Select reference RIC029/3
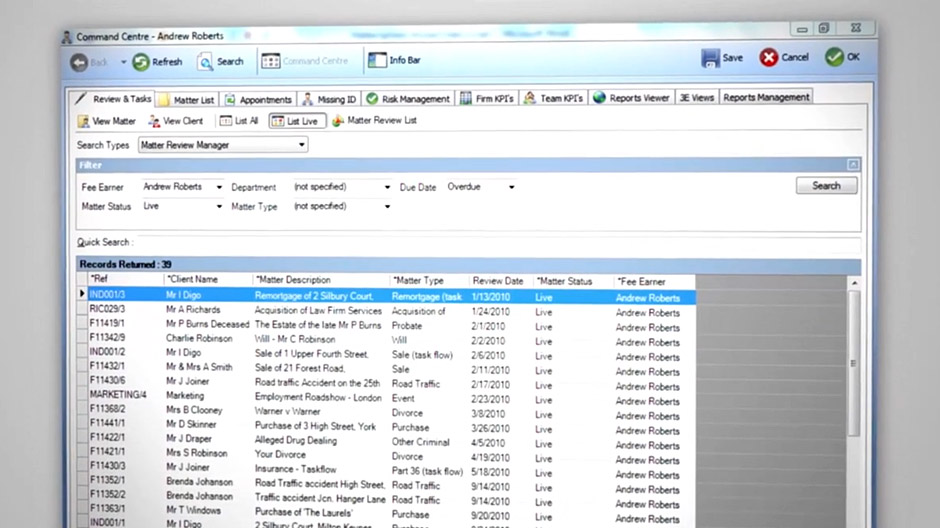The height and width of the screenshot is (528, 940). tap(107, 309)
